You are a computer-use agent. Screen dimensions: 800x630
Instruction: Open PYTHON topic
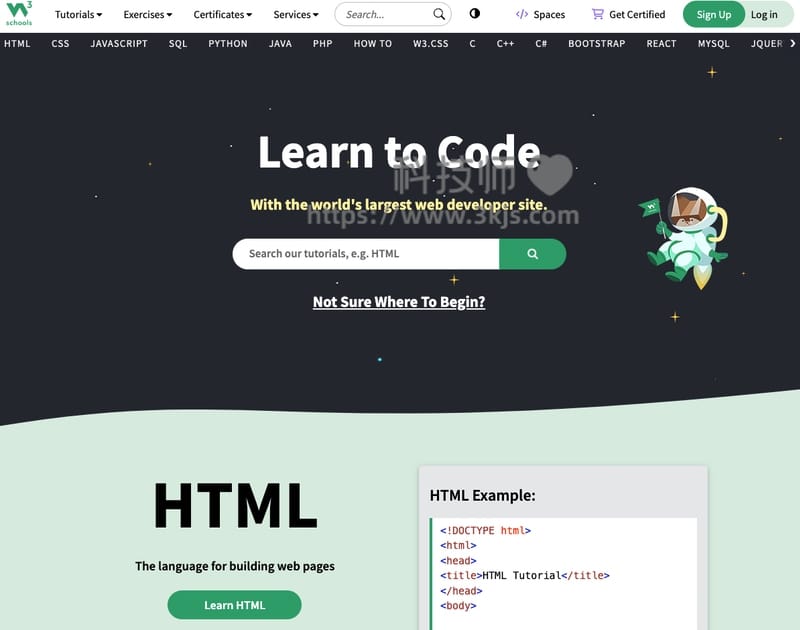click(228, 44)
